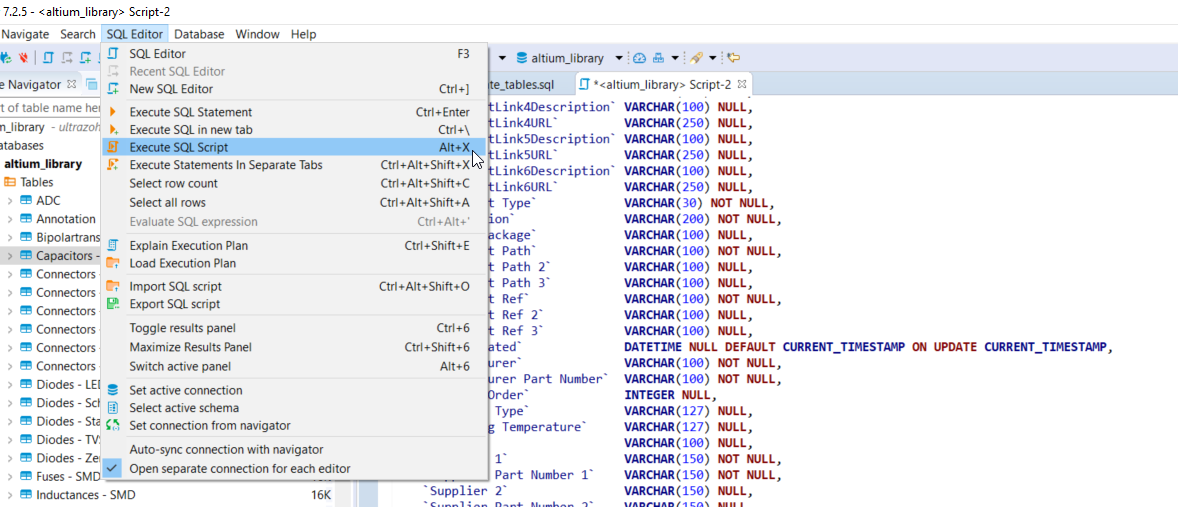This screenshot has width=1178, height=507.
Task: Click the dashboard gauge icon in toolbar
Action: tap(640, 58)
